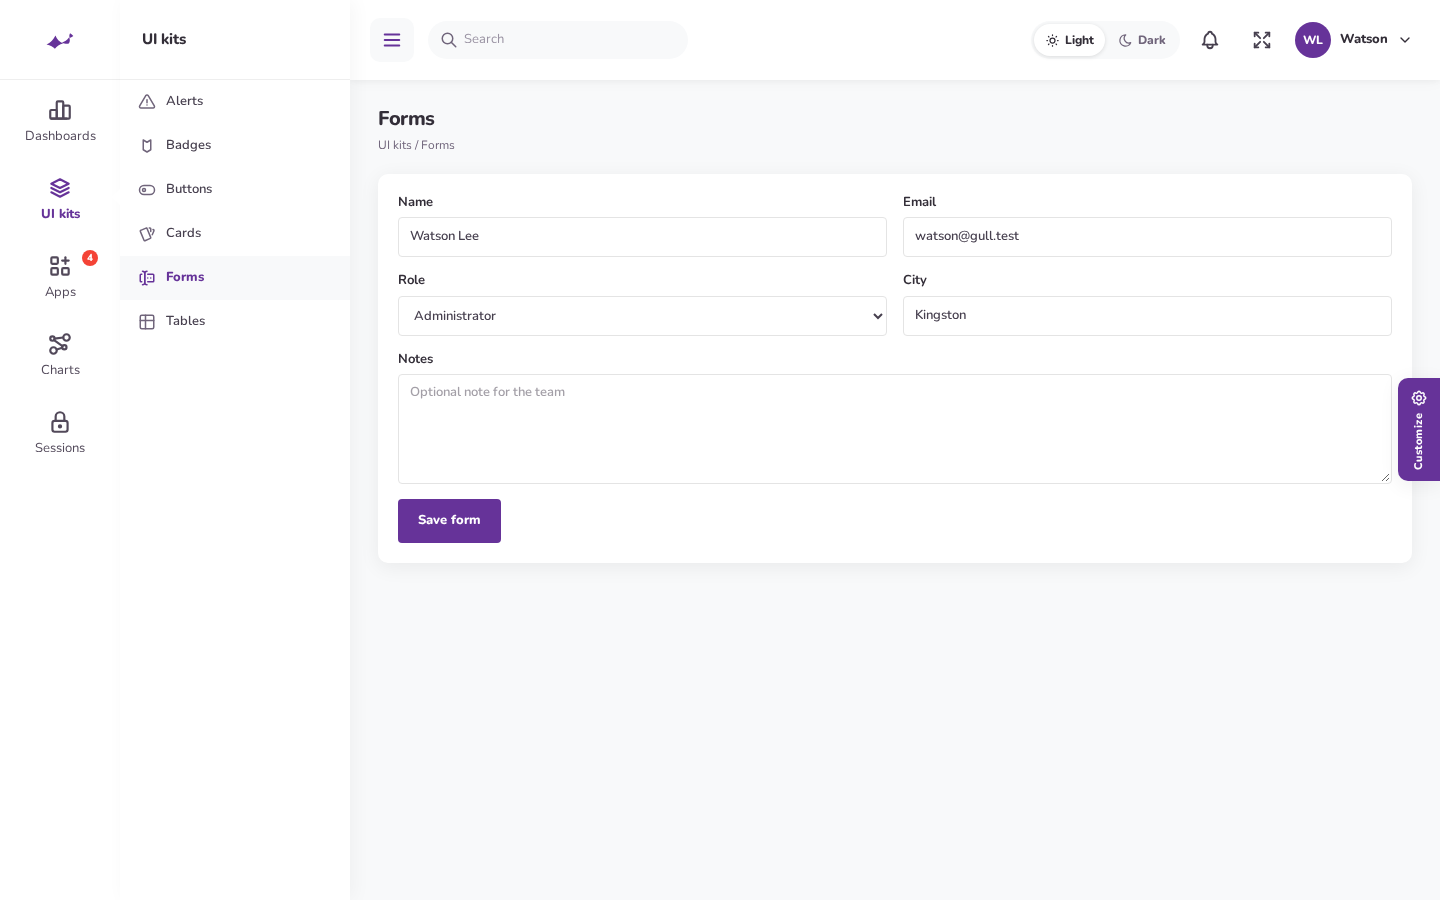Expand the Watson user menu chevron
This screenshot has height=900, width=1440.
point(1405,40)
